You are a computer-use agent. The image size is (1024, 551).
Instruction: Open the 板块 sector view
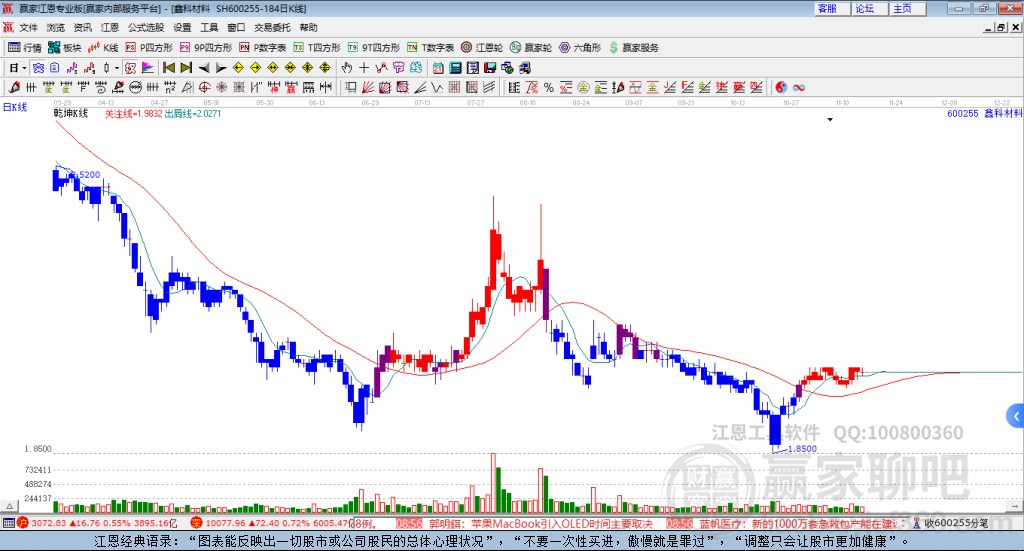point(64,48)
